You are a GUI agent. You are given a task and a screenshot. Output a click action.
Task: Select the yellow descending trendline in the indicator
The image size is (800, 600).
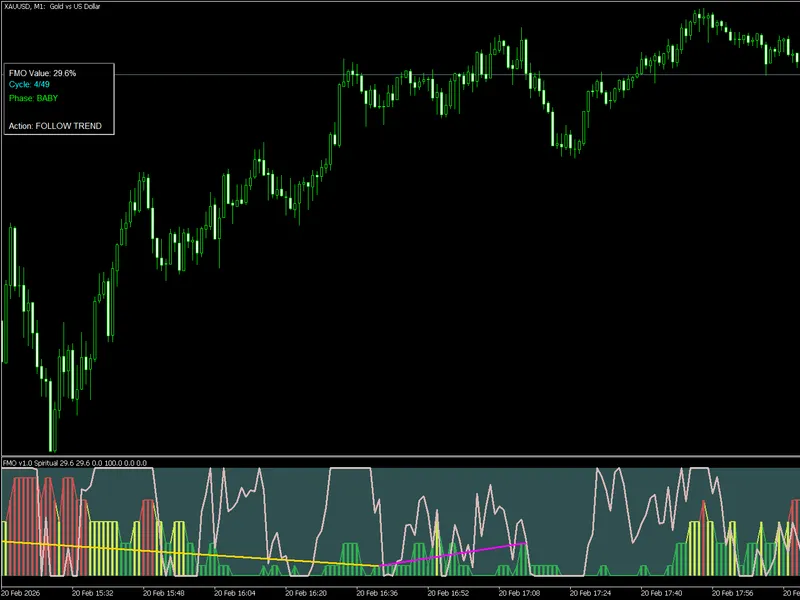point(189,554)
